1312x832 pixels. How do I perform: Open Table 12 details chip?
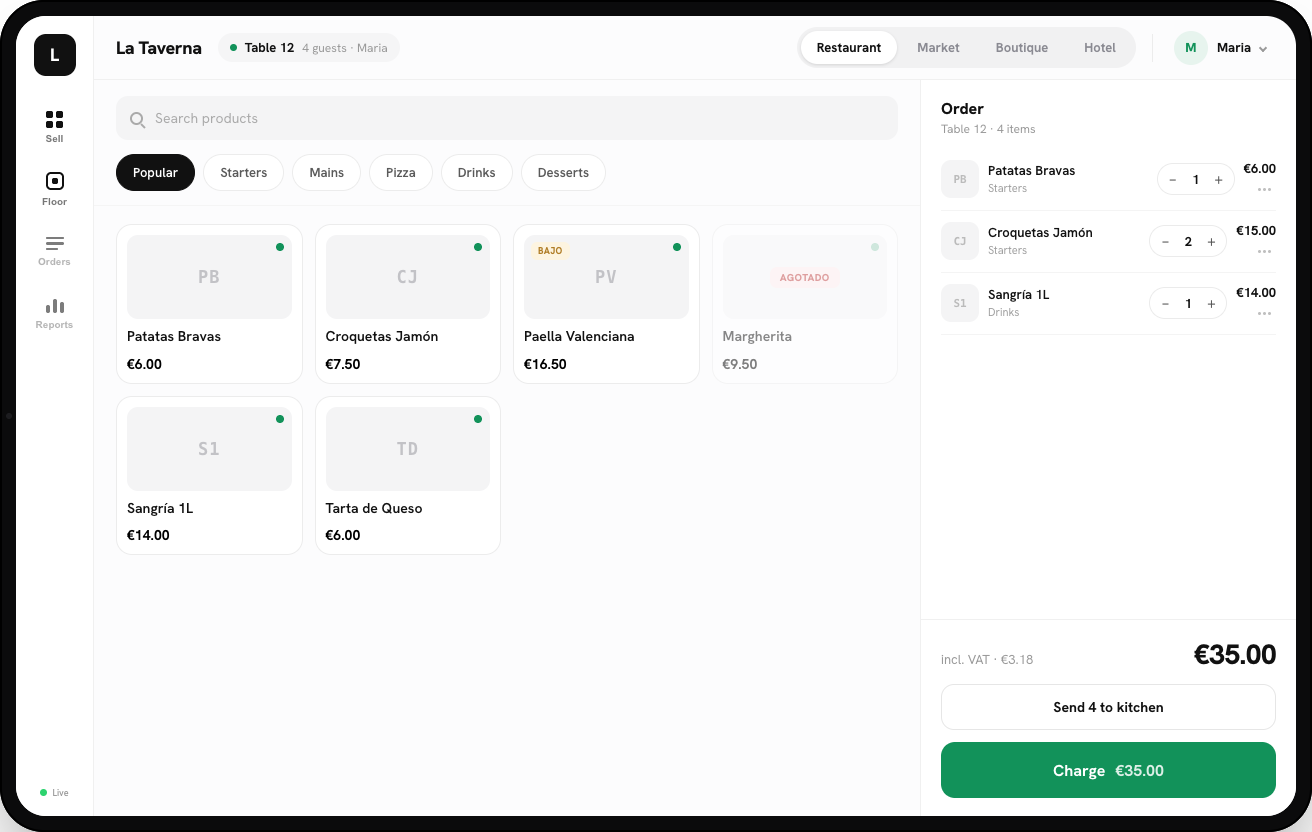tap(308, 48)
